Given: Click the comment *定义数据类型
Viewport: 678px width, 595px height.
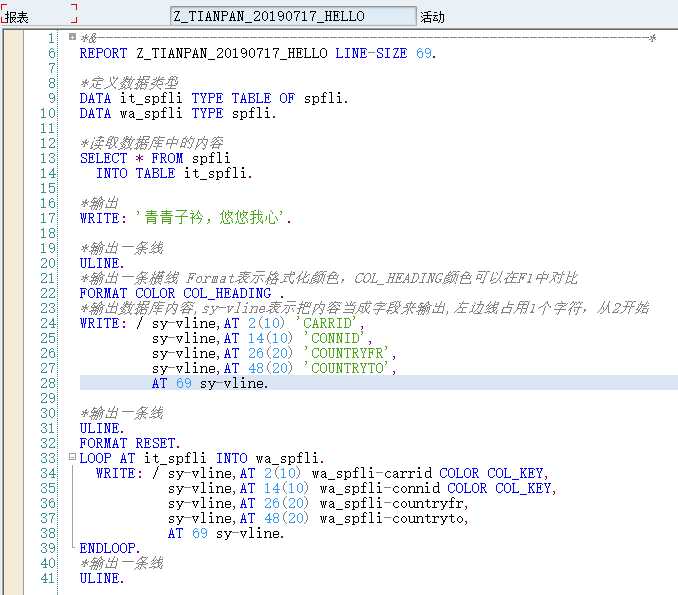Looking at the screenshot, I should point(129,83).
